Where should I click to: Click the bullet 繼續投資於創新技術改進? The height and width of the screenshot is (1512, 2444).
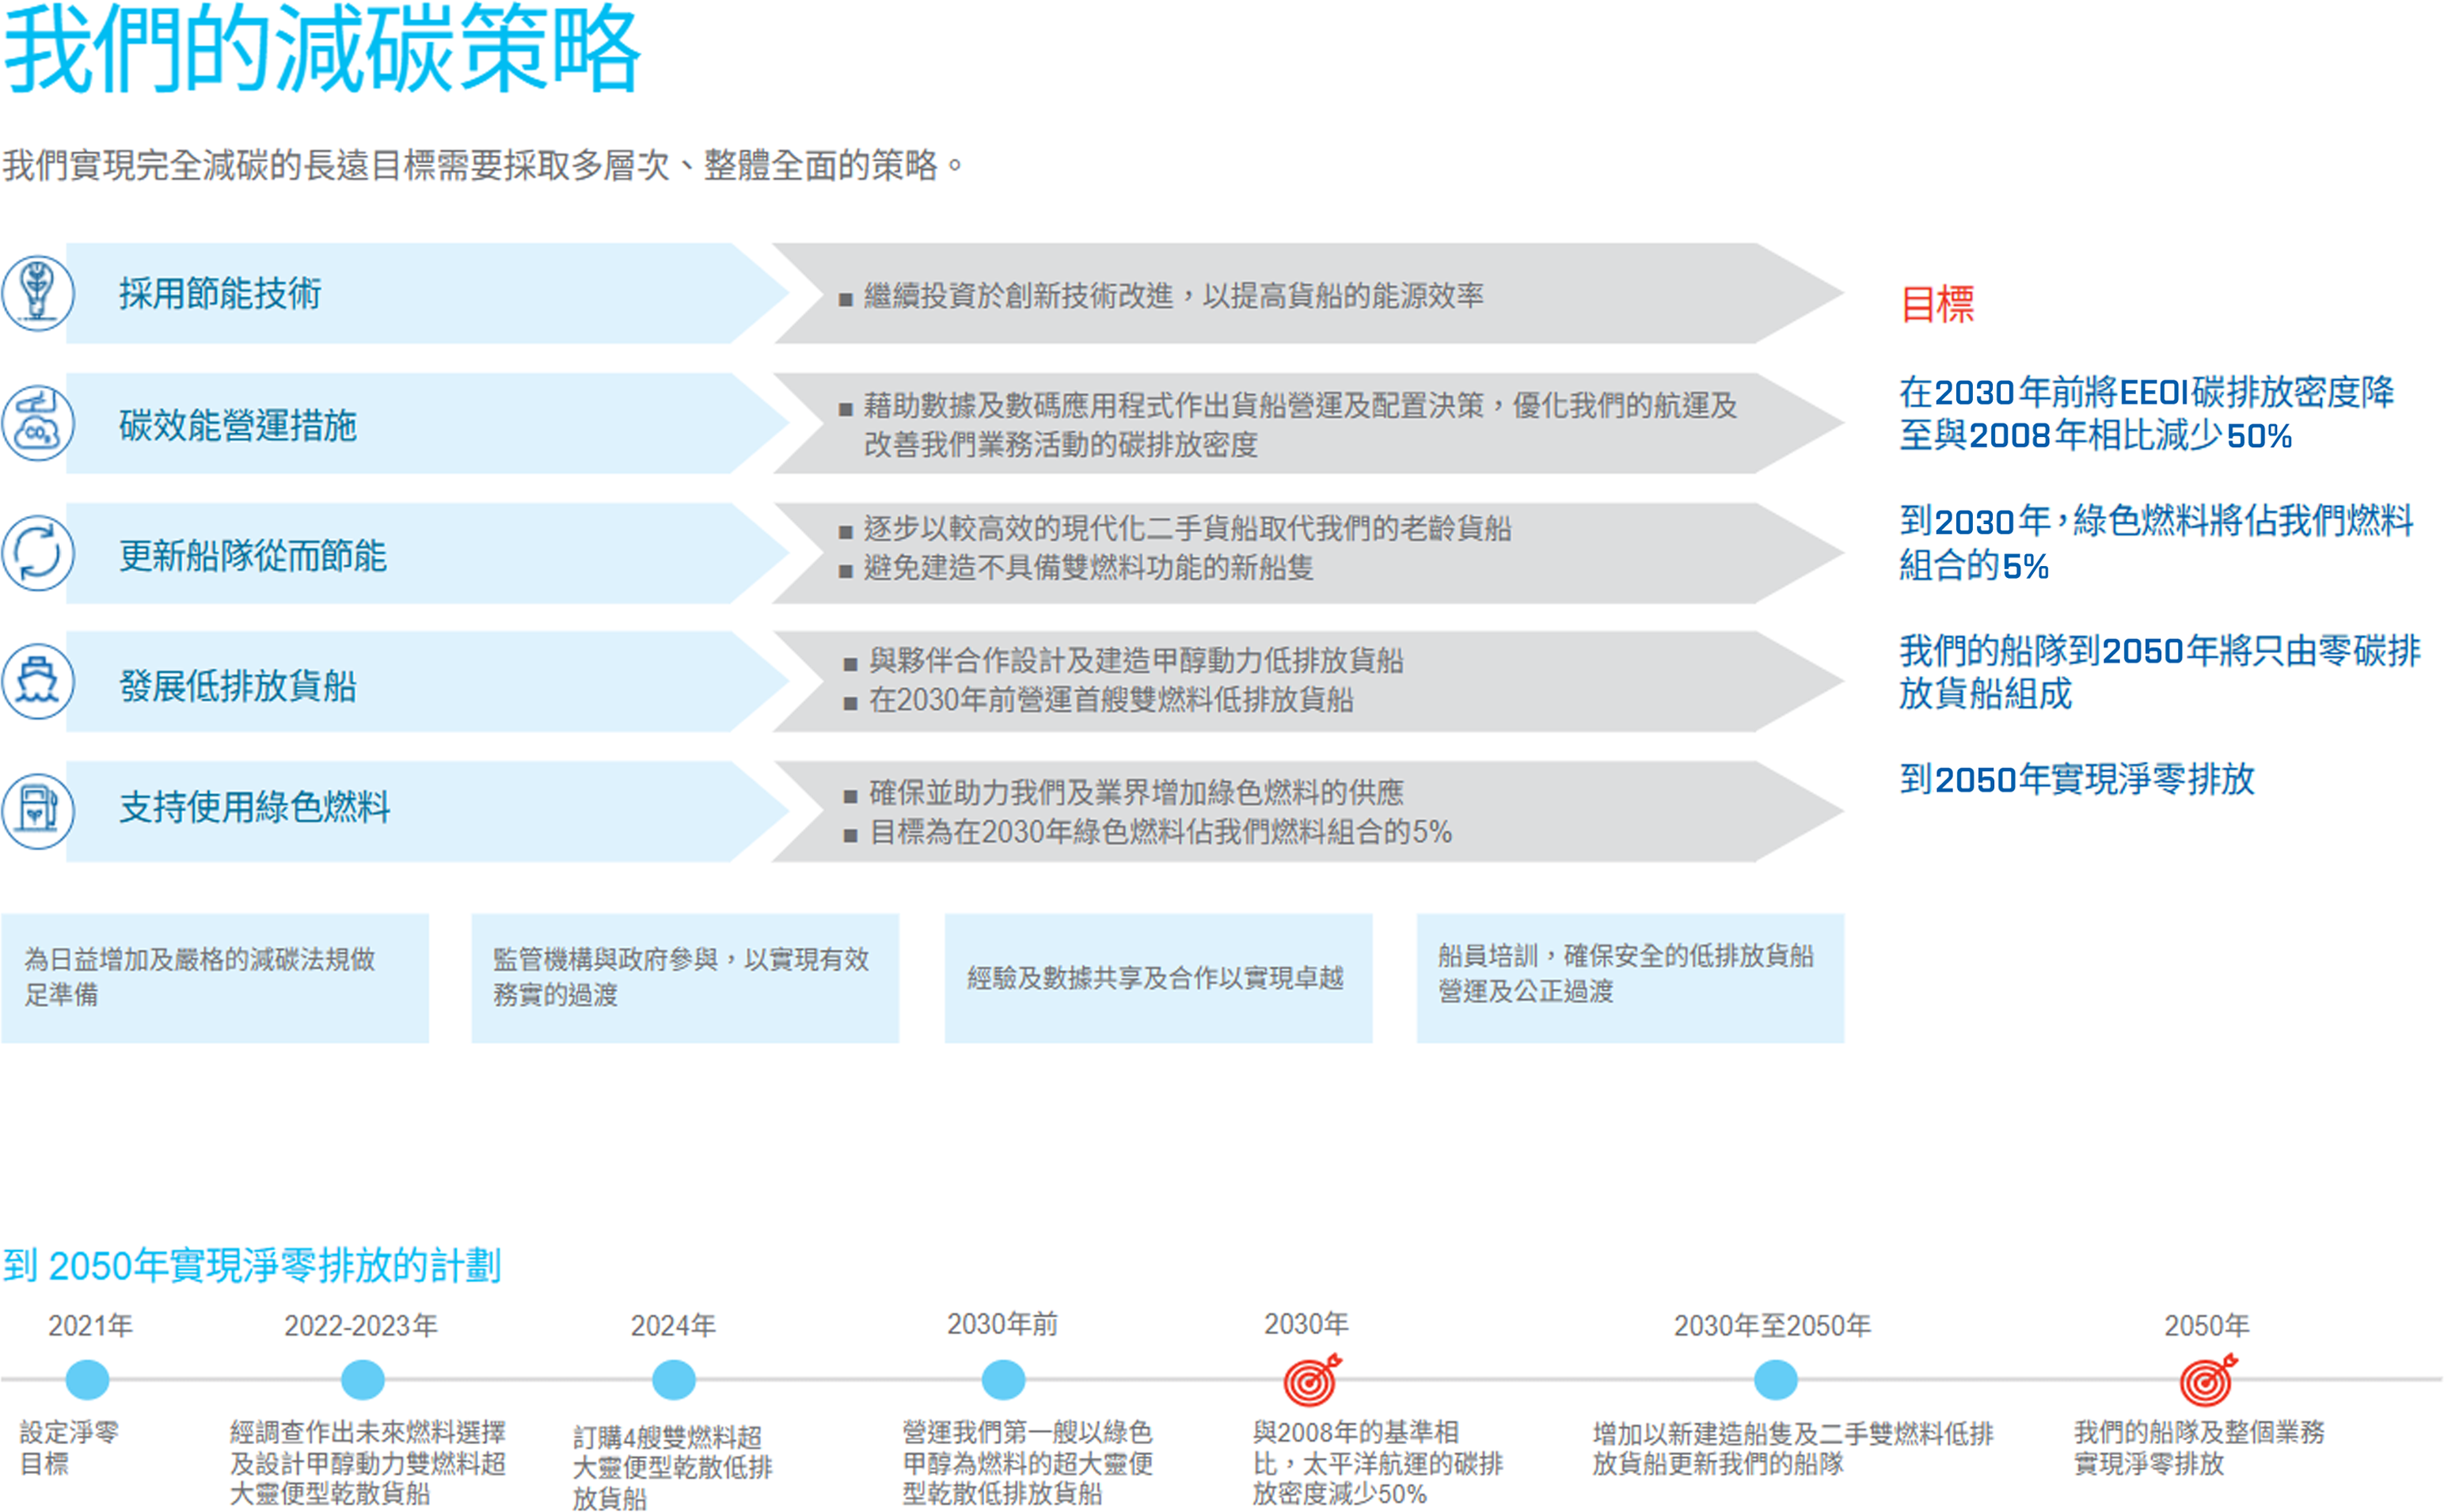[x=1161, y=295]
